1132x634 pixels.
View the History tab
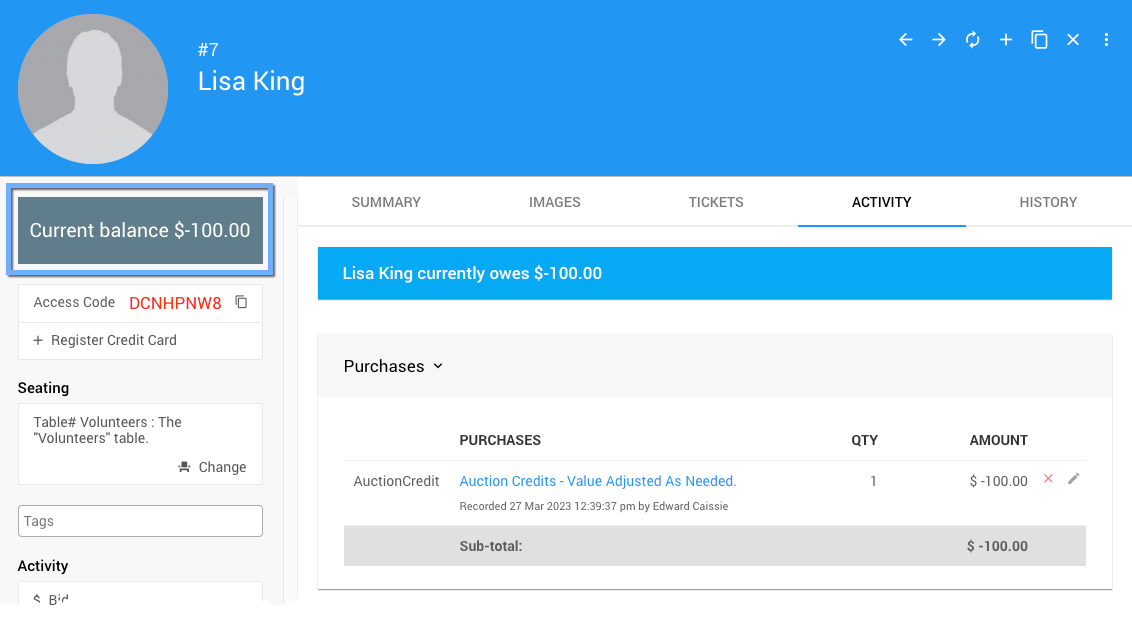point(1048,202)
